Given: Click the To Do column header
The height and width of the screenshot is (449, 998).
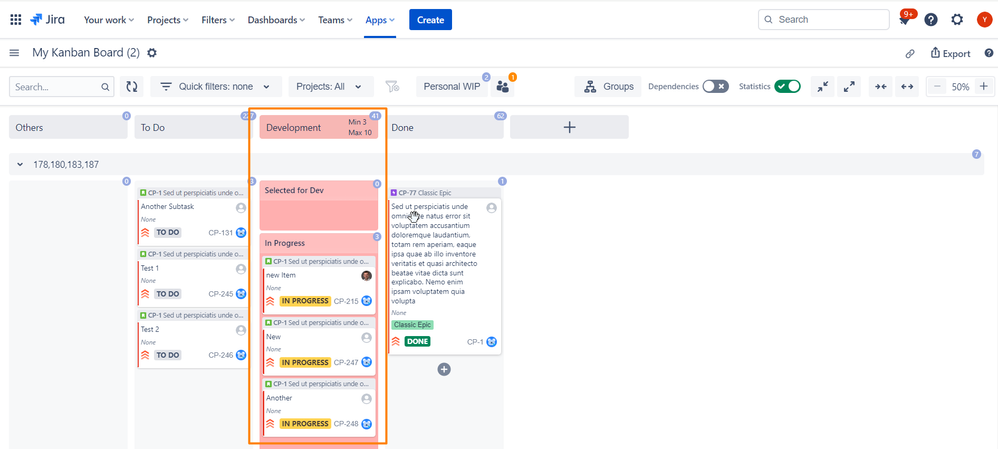Looking at the screenshot, I should coord(193,127).
